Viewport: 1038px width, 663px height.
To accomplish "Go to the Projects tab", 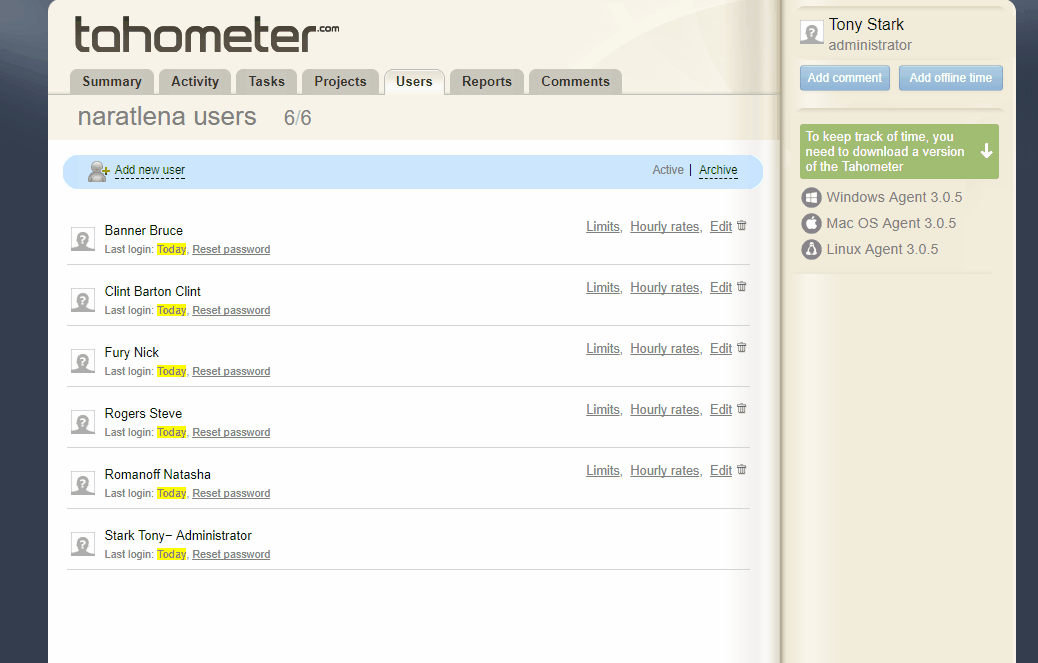I will click(x=340, y=81).
